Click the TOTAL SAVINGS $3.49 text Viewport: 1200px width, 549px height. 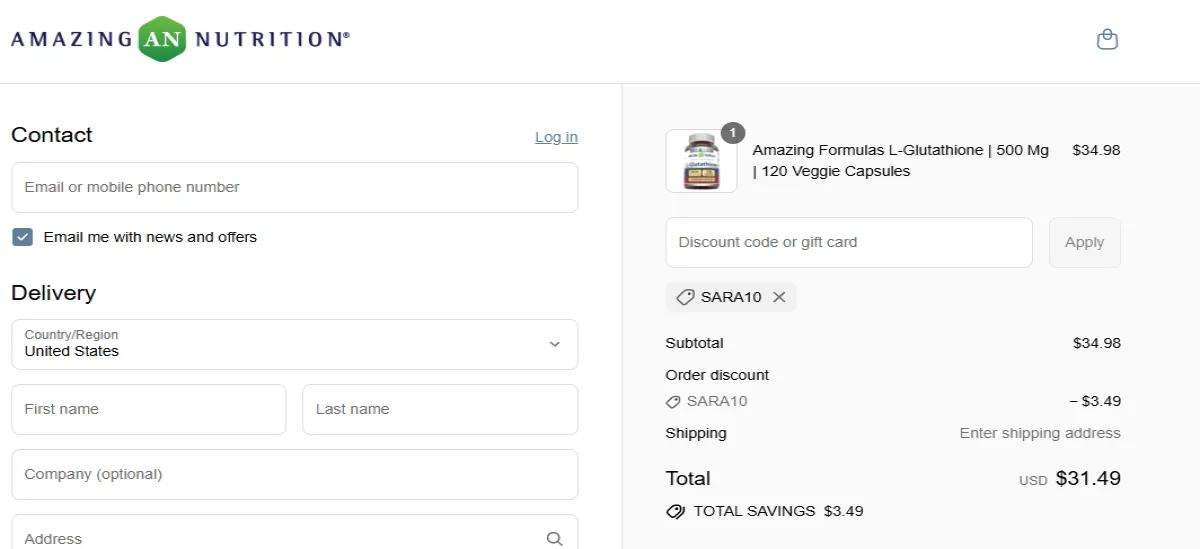click(778, 511)
